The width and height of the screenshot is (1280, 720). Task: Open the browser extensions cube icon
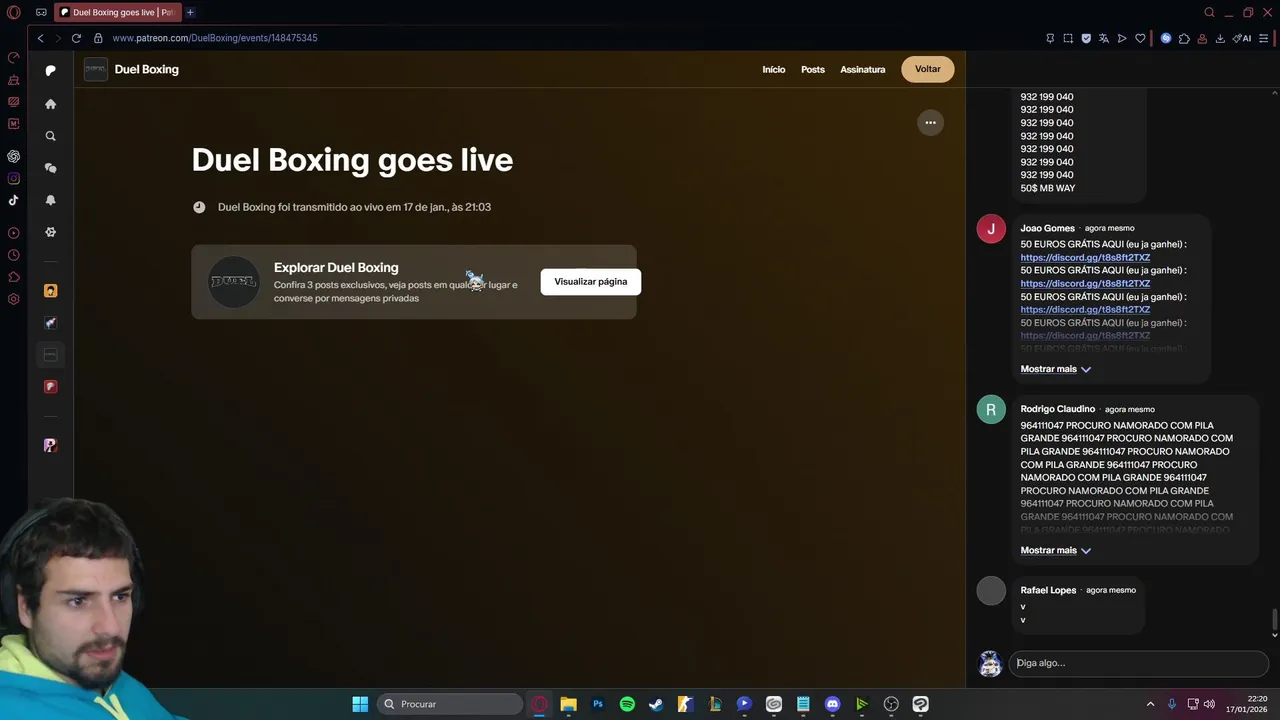click(x=1184, y=38)
